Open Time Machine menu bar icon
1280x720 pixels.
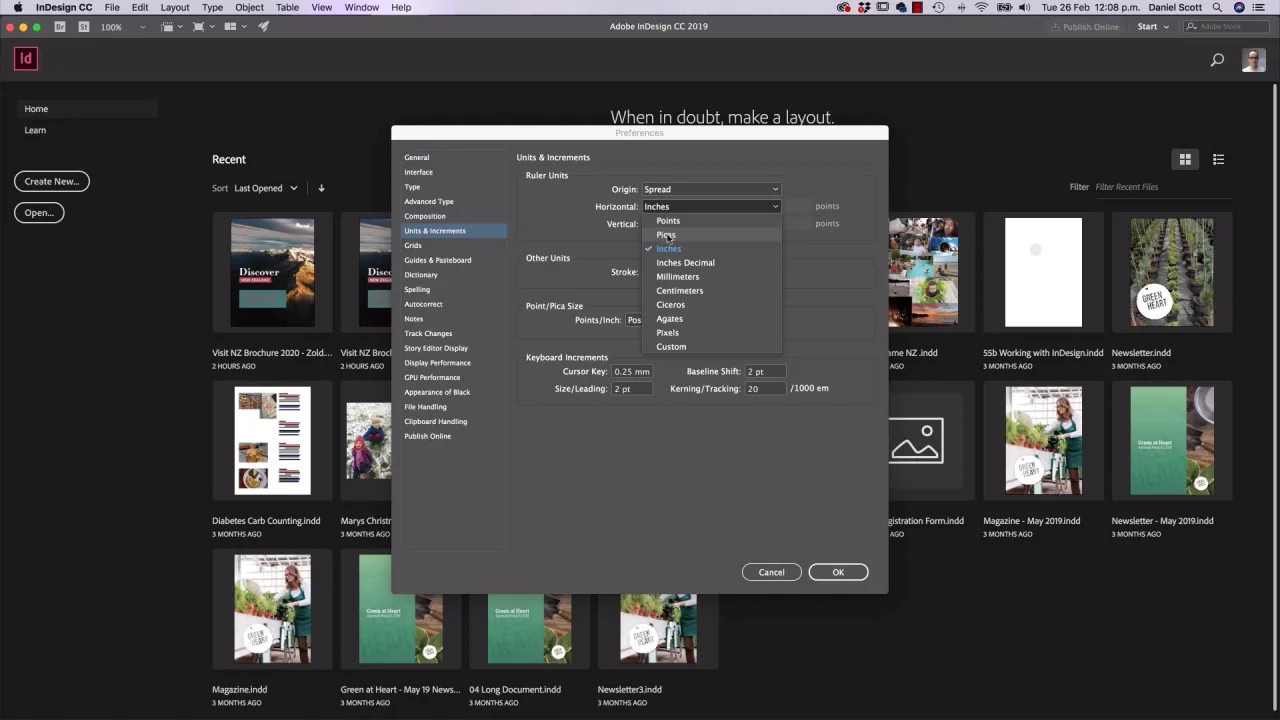point(938,7)
